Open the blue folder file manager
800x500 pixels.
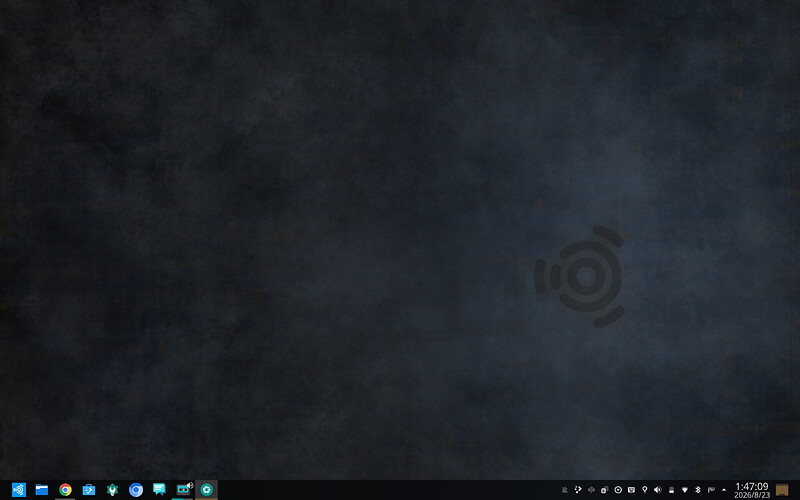click(42, 490)
